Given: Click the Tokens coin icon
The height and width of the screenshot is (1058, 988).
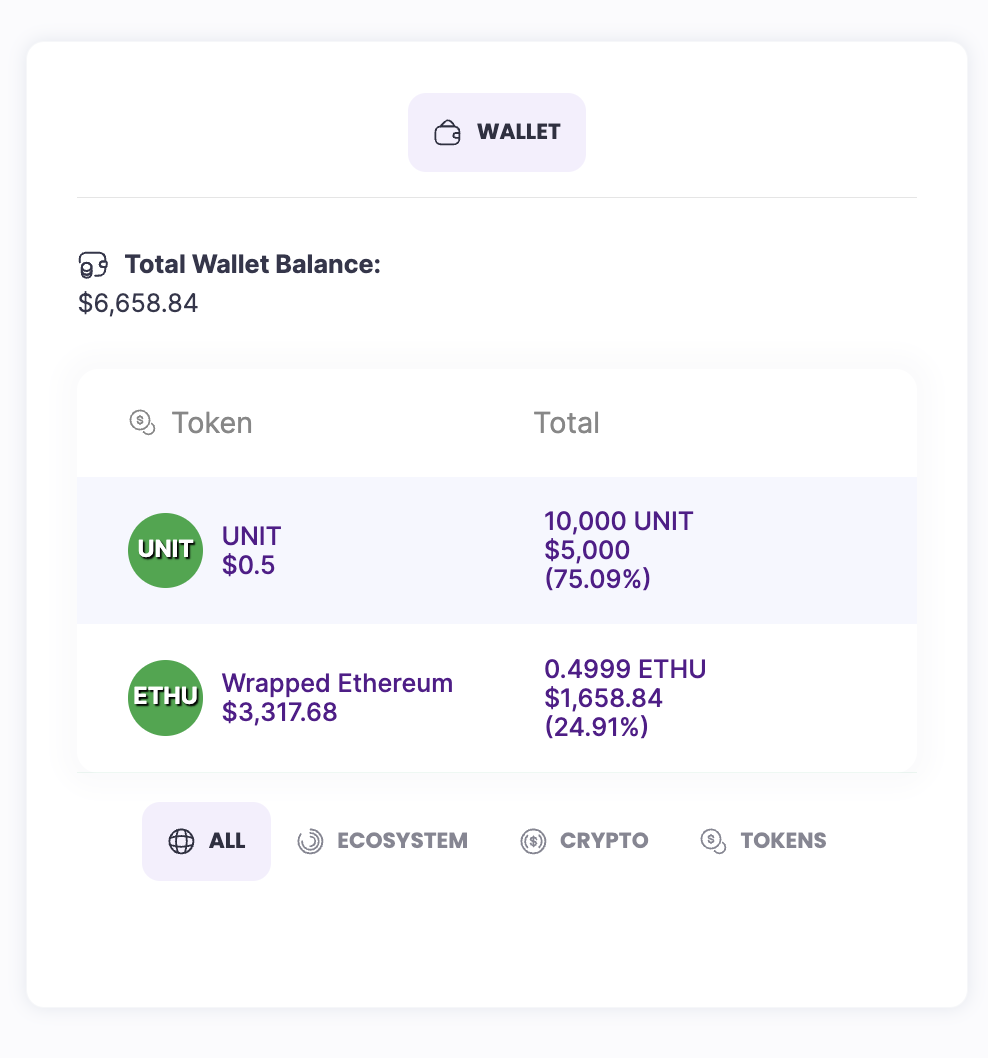Looking at the screenshot, I should click(x=713, y=842).
